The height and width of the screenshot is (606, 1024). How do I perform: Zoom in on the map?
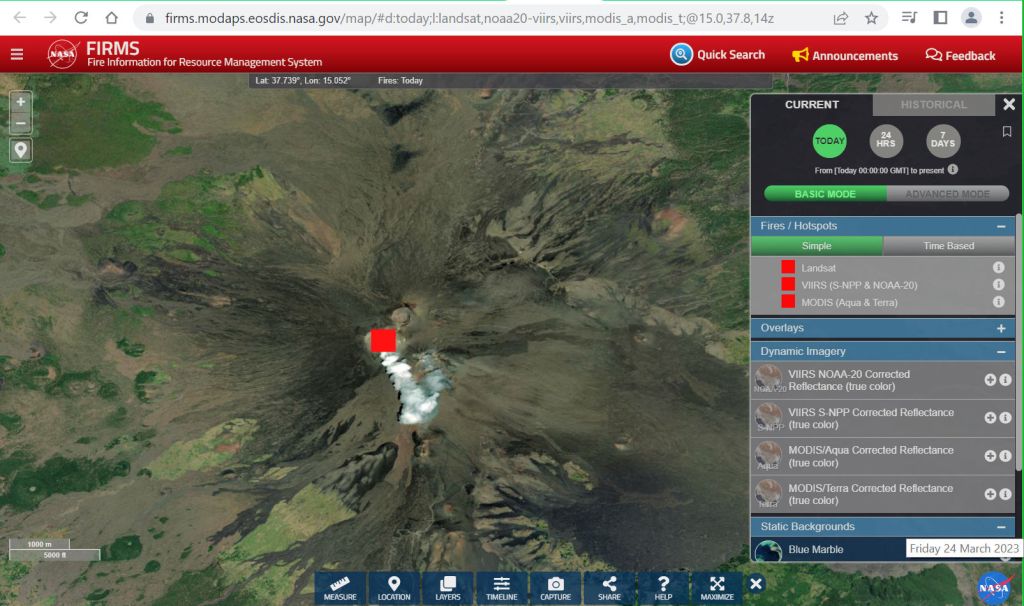pos(21,102)
